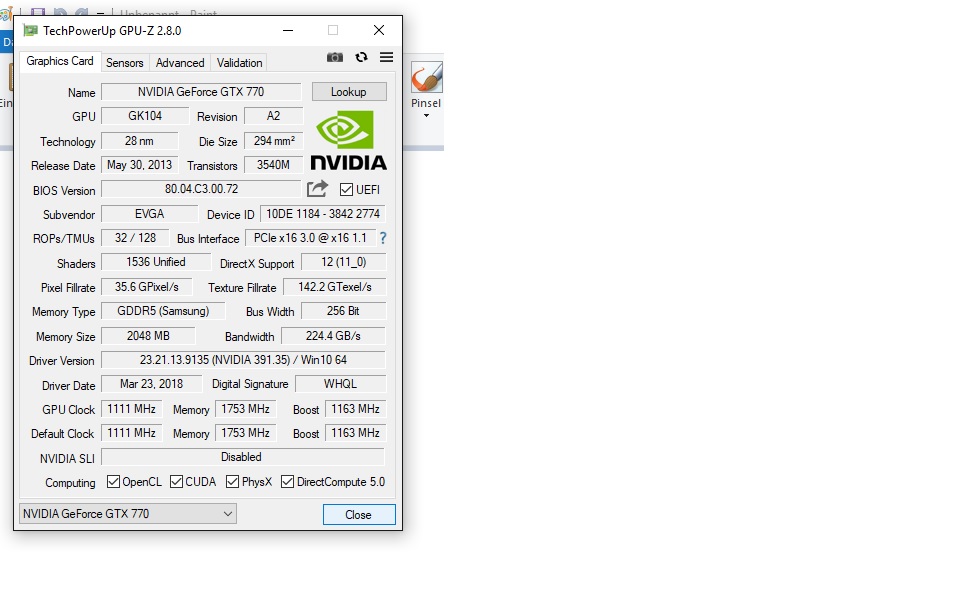Click the Release Date May 30, 2013
960x592 pixels.
point(140,165)
